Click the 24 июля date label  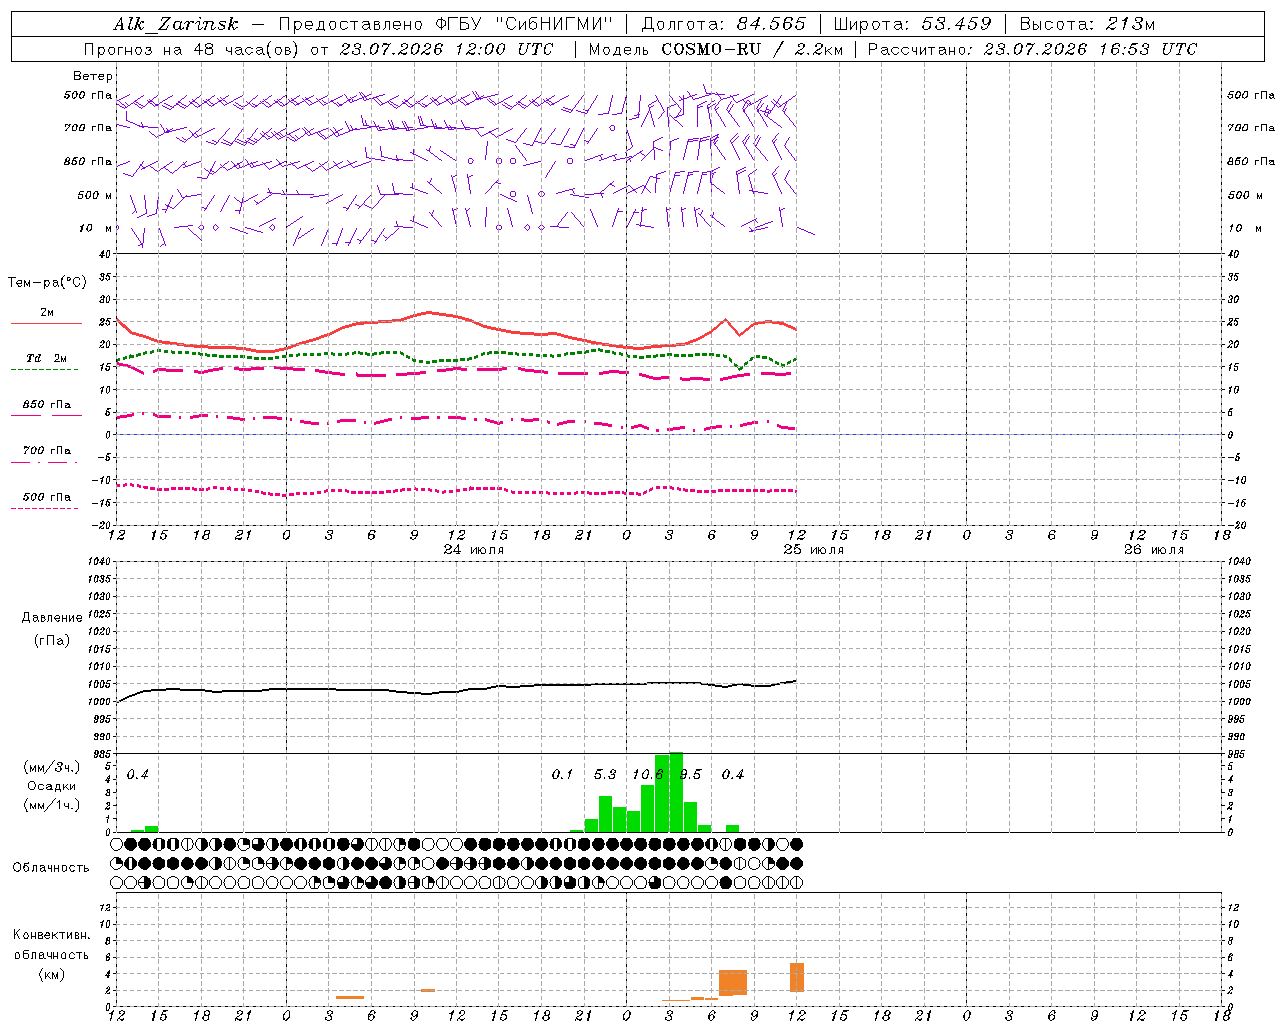click(474, 550)
